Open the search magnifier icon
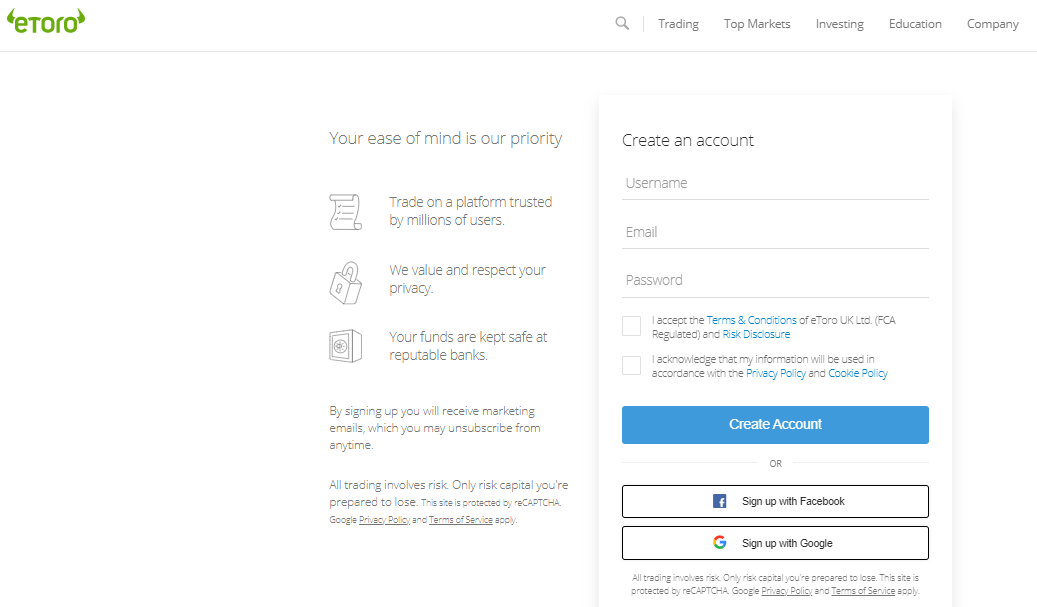This screenshot has height=607, width=1037. pyautogui.click(x=622, y=24)
